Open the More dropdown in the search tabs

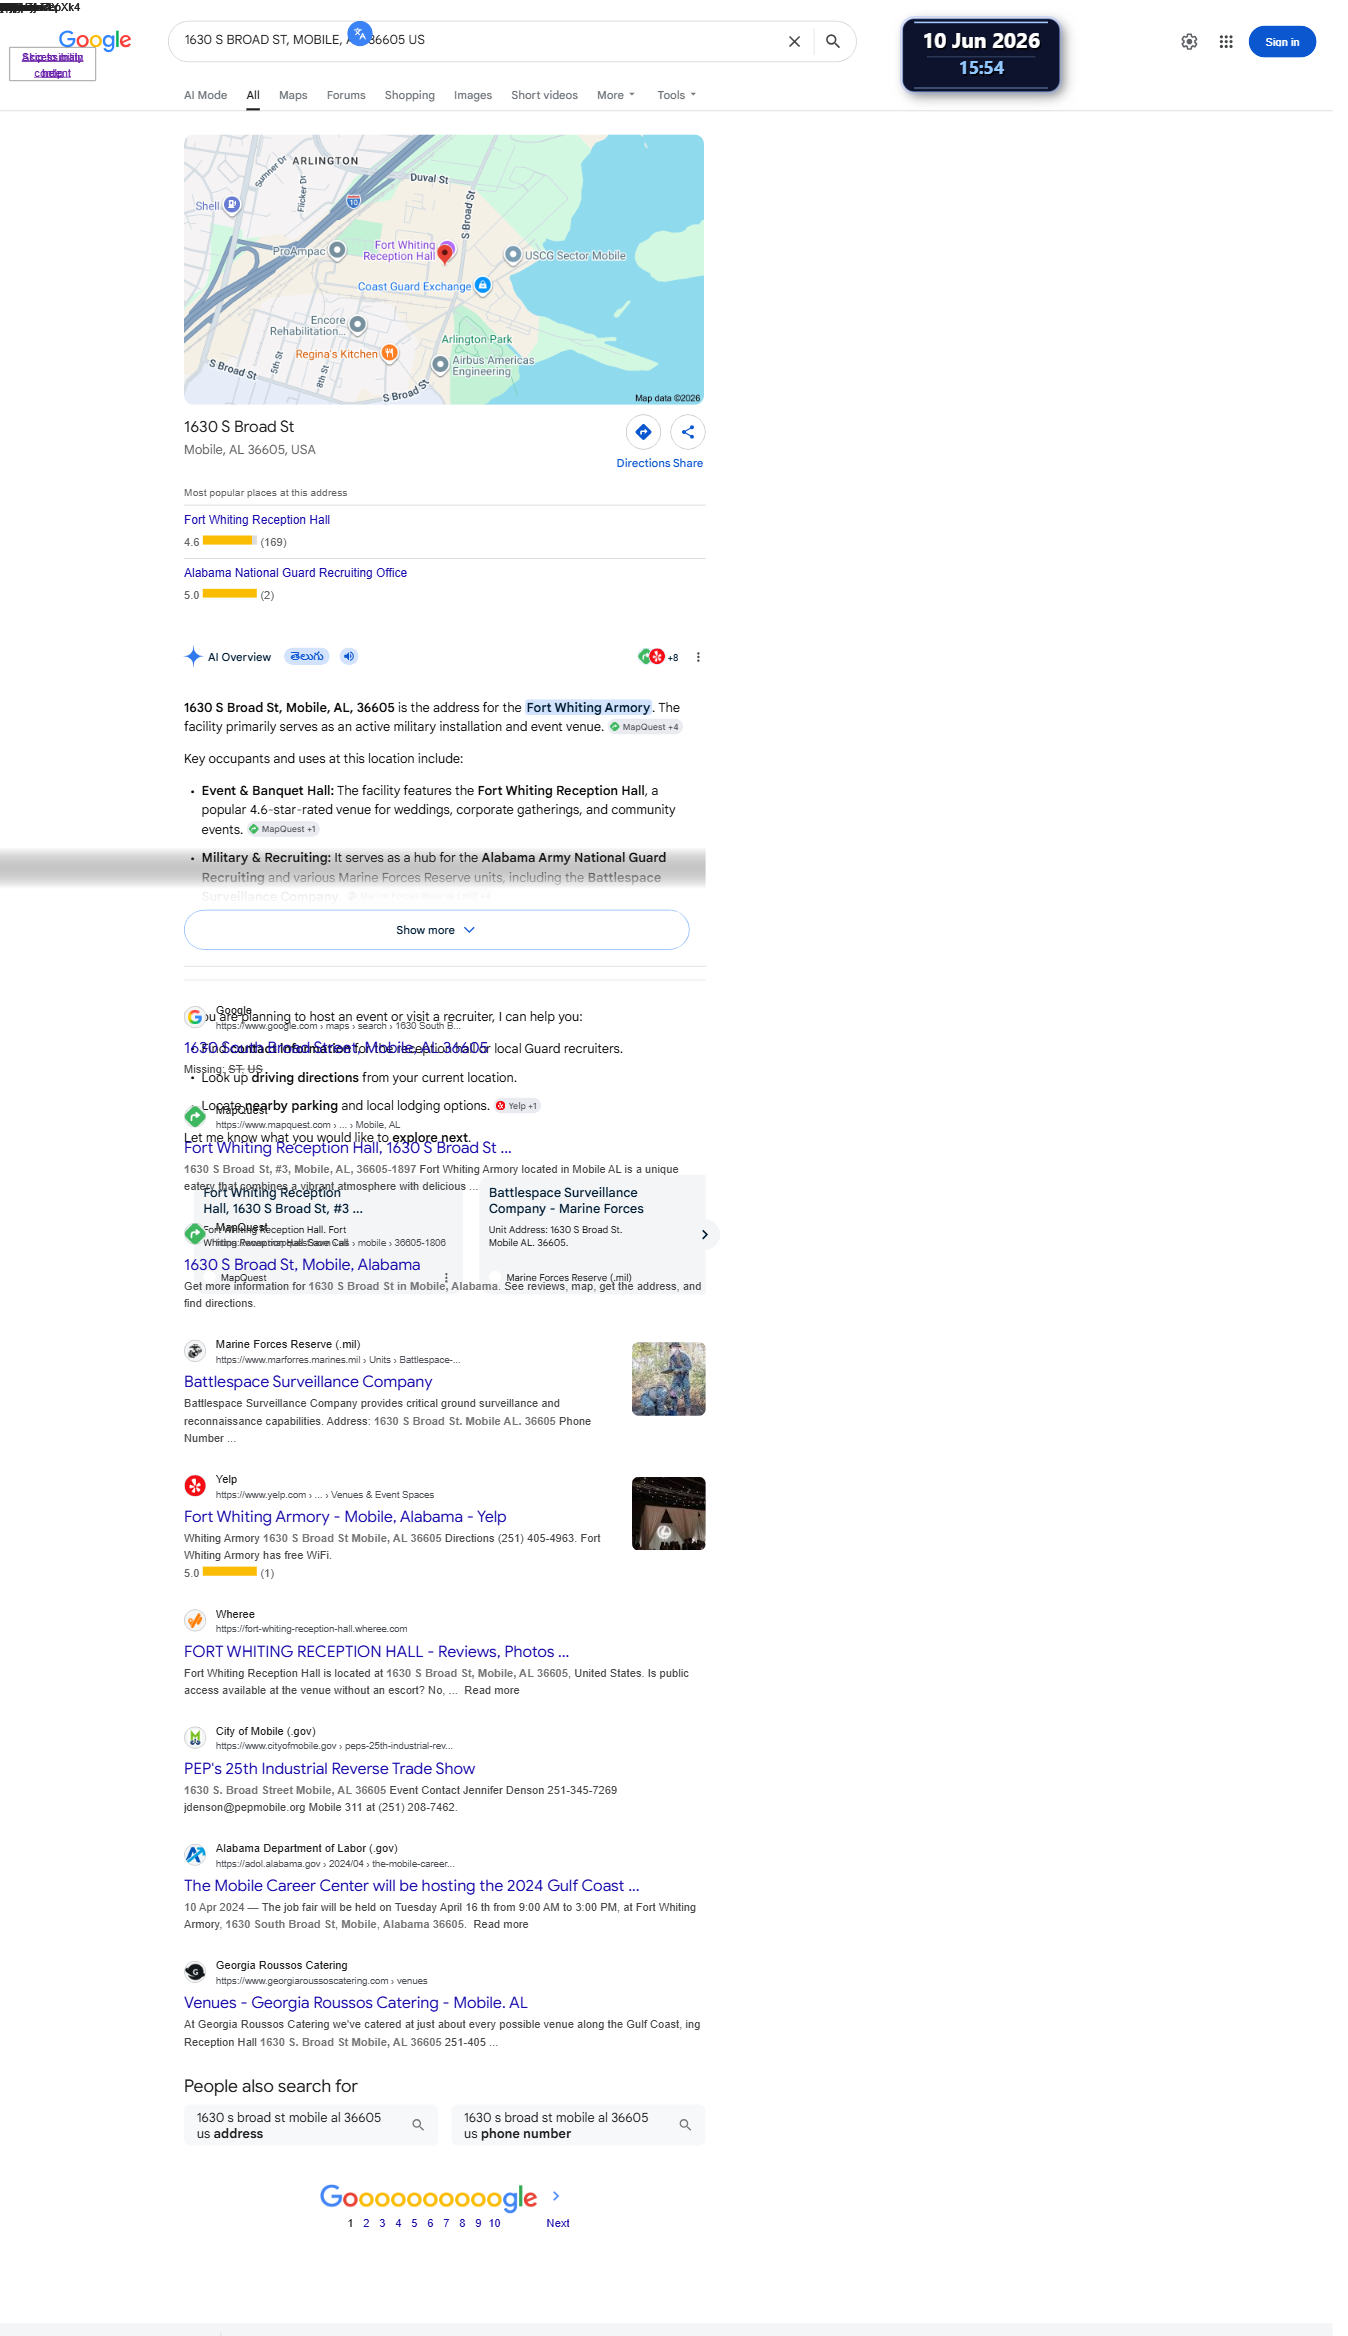pyautogui.click(x=616, y=95)
